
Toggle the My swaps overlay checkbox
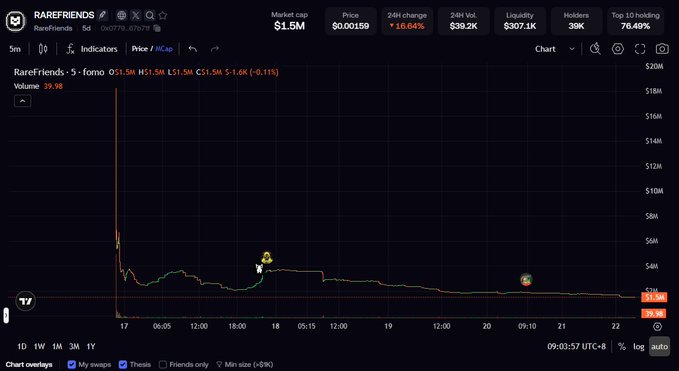(72, 365)
